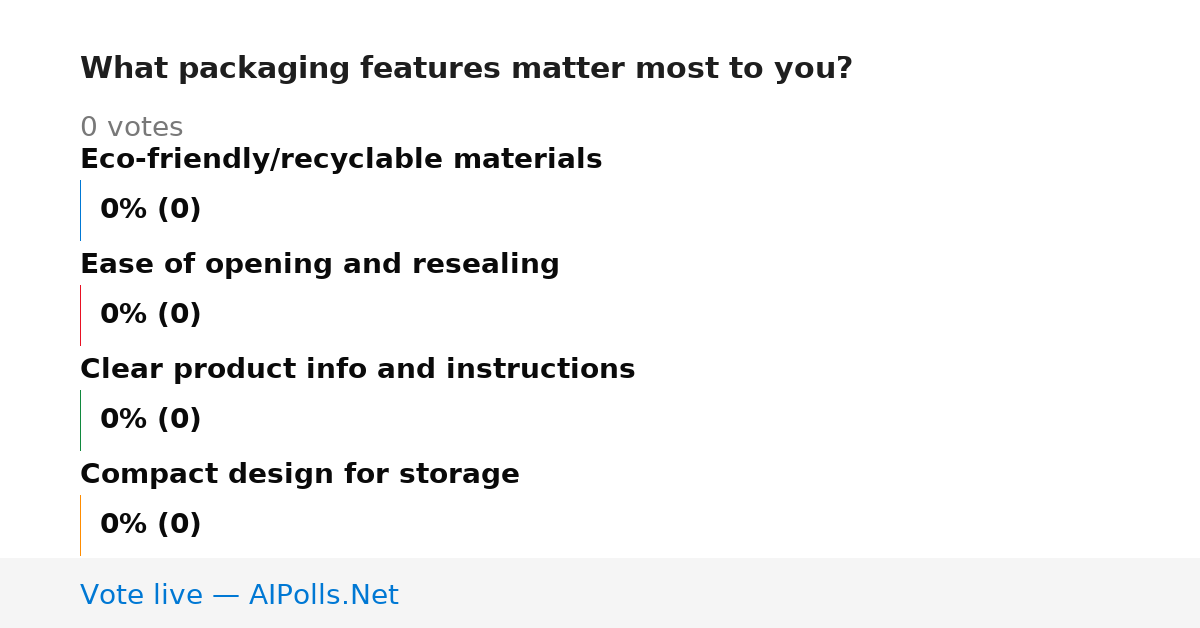
Task: Open the Vote live — AIPolls.Net link
Action: (x=239, y=595)
